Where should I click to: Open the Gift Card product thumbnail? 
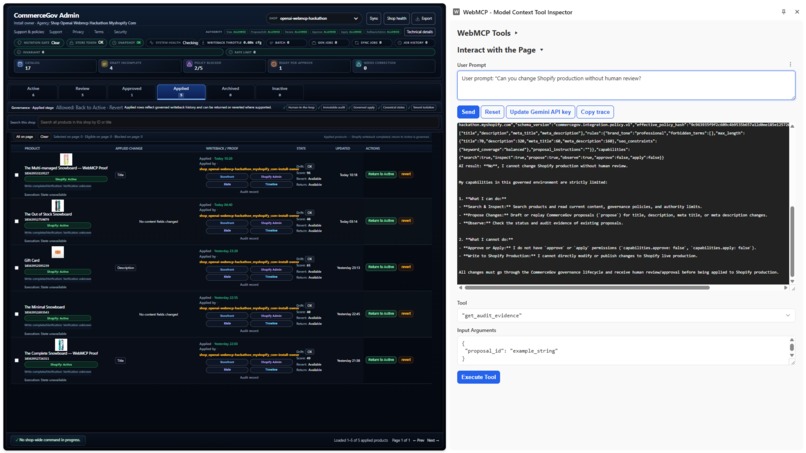[58, 252]
